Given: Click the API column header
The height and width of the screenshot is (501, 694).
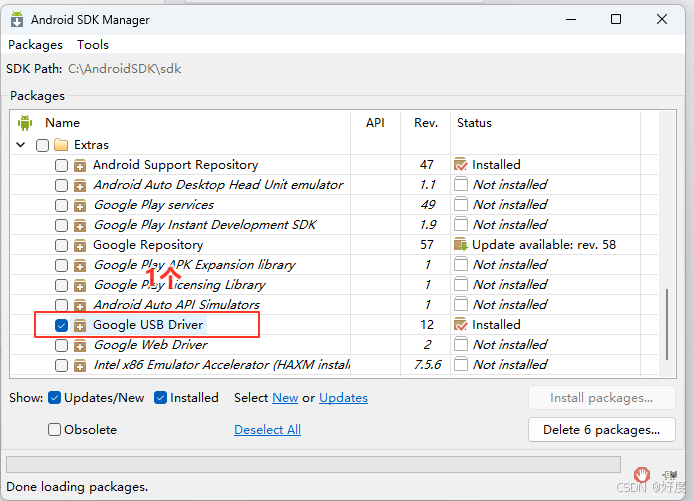Looking at the screenshot, I should (x=375, y=123).
